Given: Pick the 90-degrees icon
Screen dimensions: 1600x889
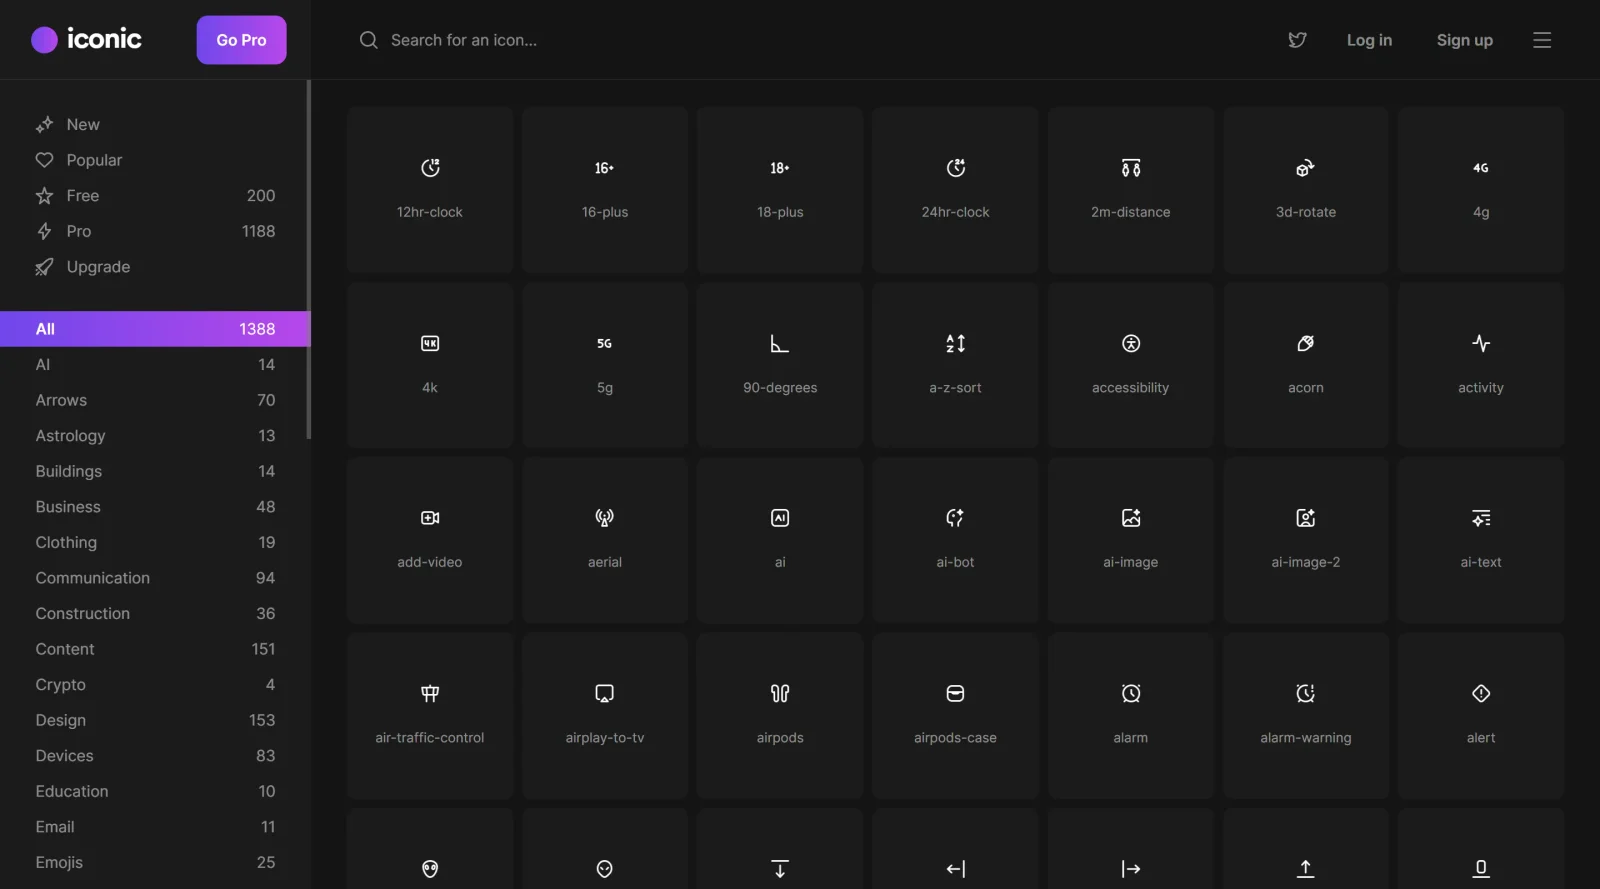Looking at the screenshot, I should click(x=780, y=365).
